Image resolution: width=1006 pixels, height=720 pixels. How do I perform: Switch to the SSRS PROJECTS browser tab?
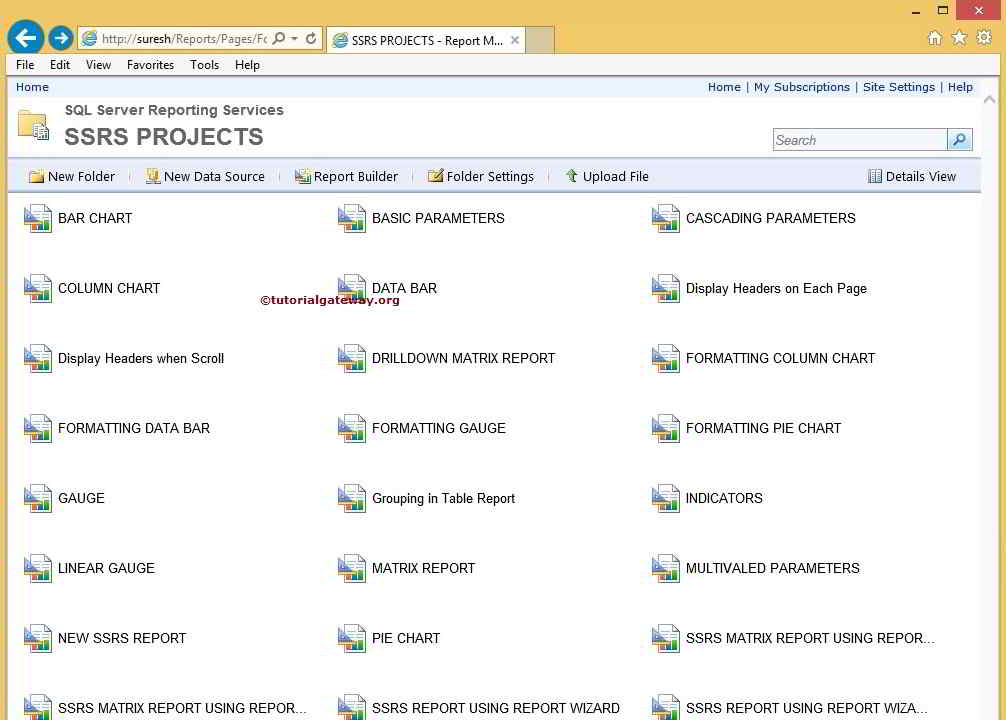[423, 40]
